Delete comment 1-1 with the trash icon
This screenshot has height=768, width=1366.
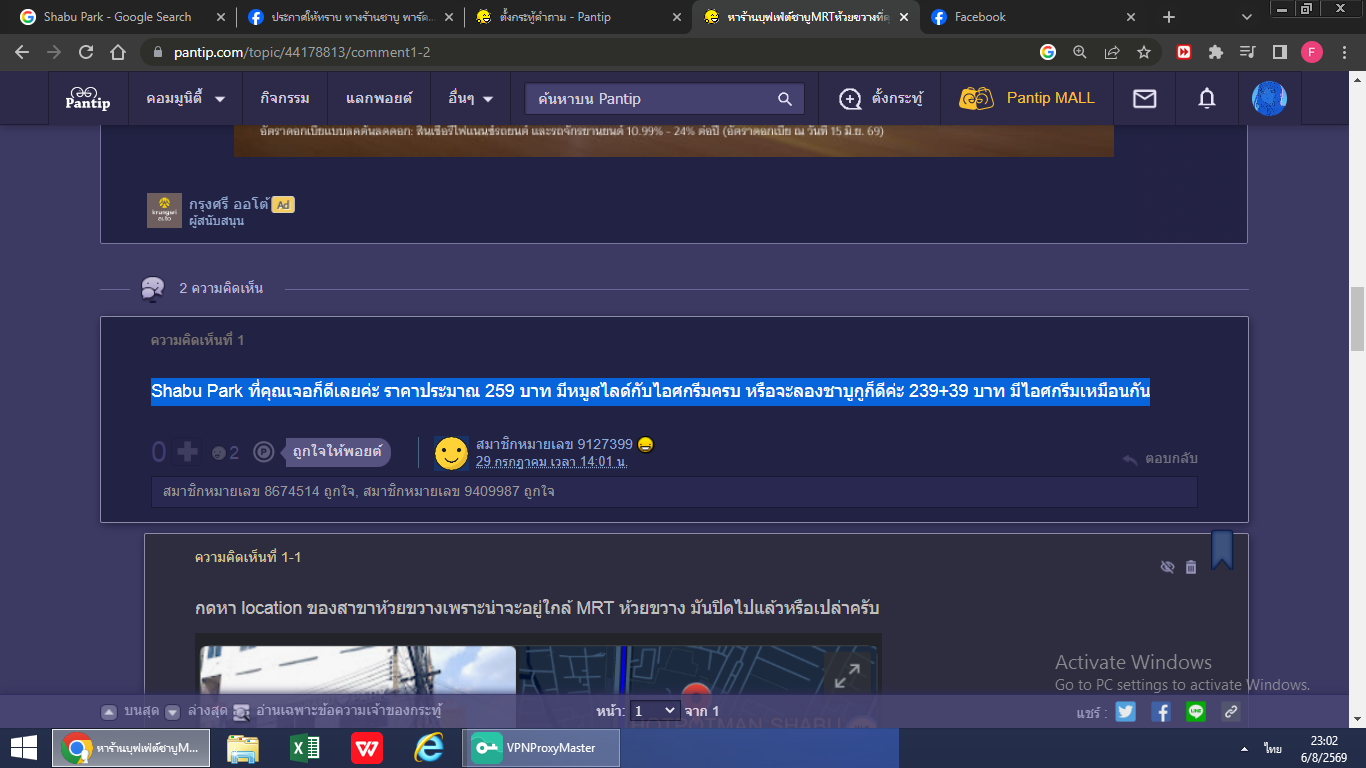[1191, 567]
